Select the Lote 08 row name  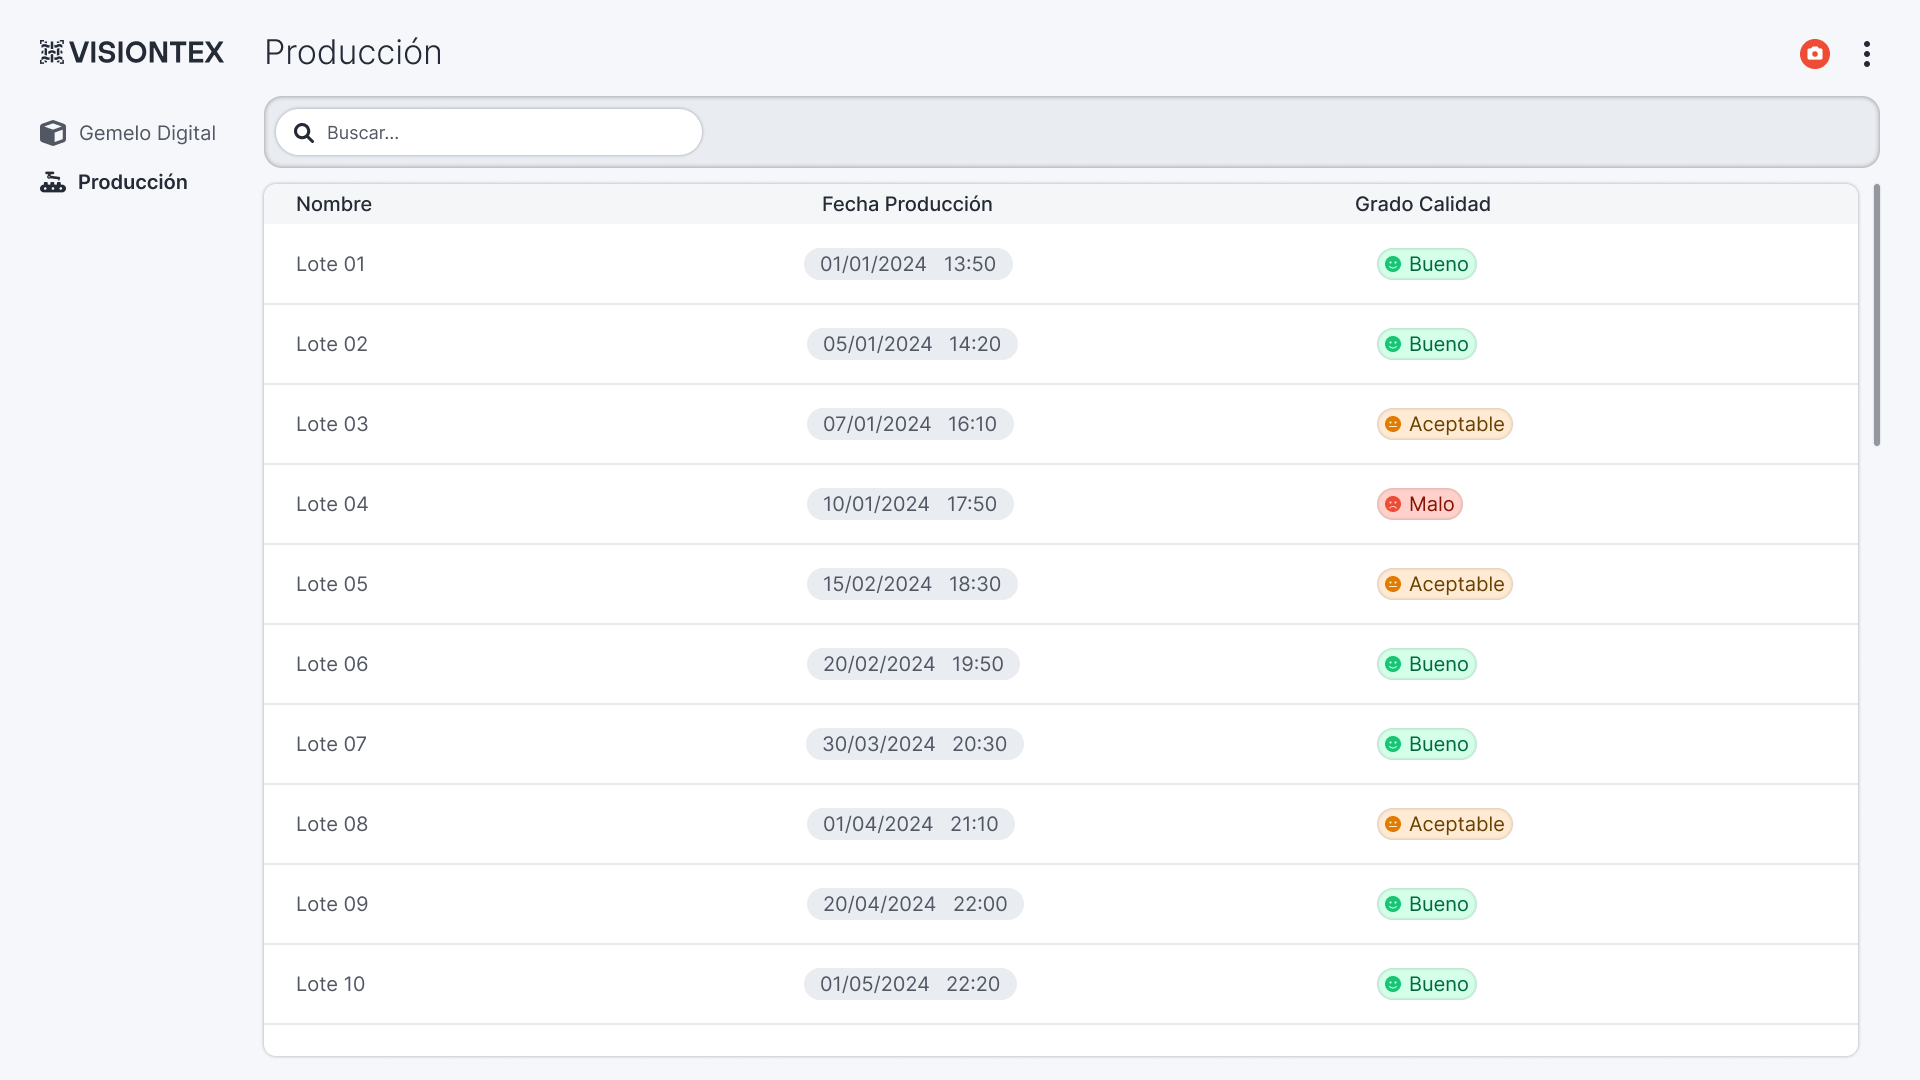(332, 824)
